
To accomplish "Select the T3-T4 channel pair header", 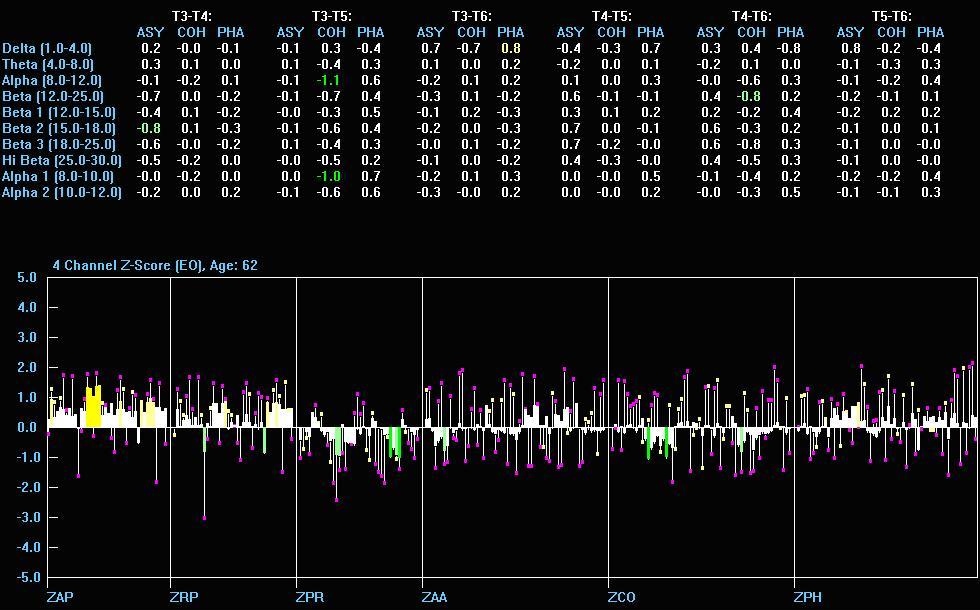I will click(x=191, y=16).
